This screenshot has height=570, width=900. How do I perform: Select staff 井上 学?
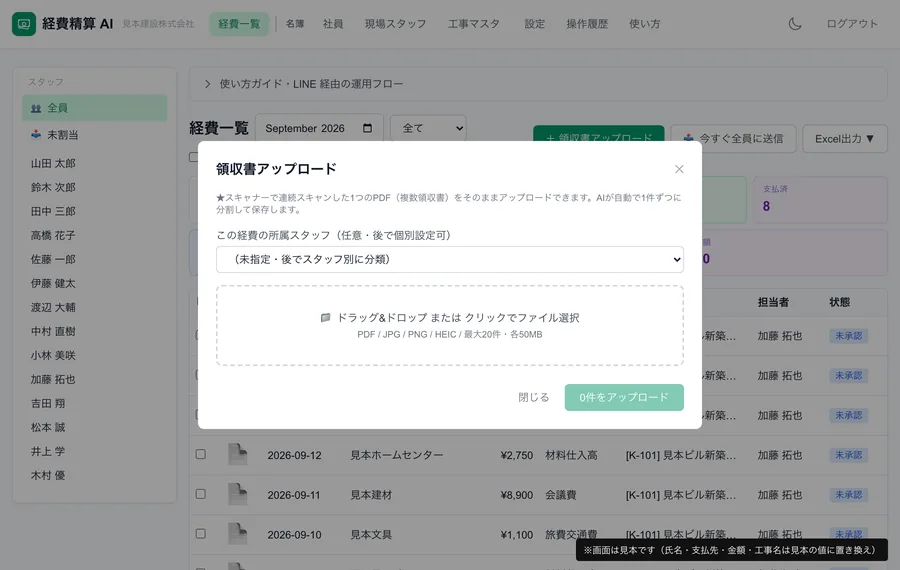pos(48,452)
